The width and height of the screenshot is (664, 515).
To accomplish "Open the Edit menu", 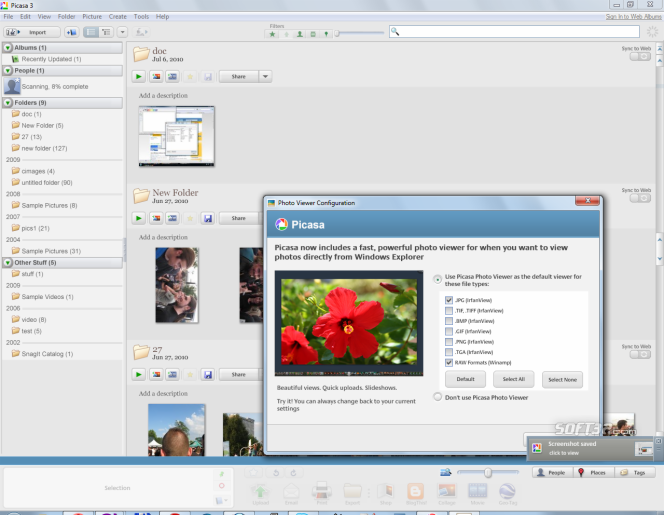I will click(x=25, y=17).
